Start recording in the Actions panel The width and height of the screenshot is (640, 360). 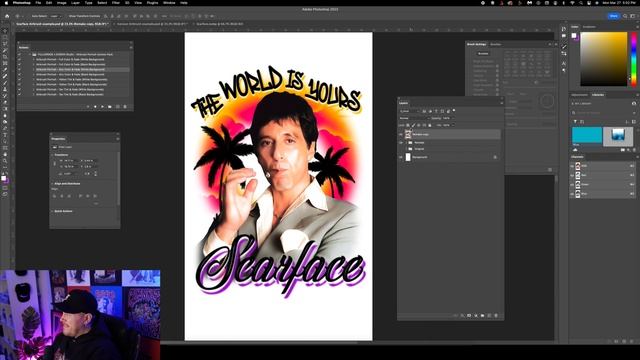click(x=96, y=107)
